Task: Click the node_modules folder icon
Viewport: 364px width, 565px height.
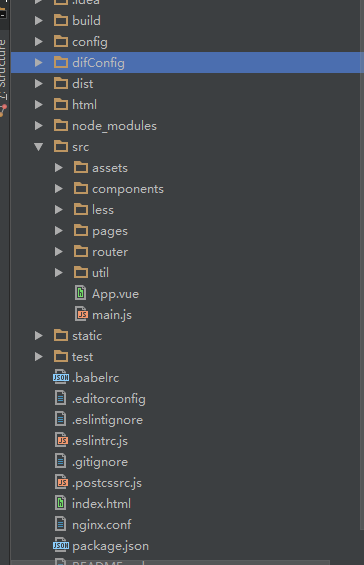Action: pyautogui.click(x=61, y=125)
